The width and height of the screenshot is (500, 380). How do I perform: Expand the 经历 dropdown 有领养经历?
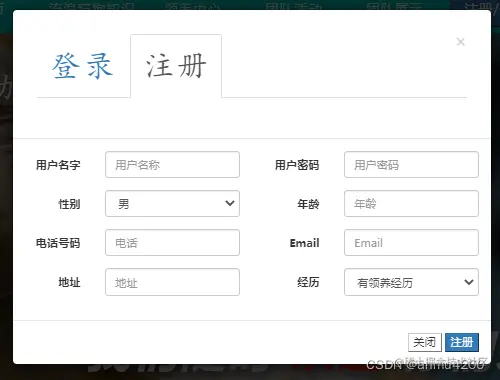pyautogui.click(x=411, y=282)
